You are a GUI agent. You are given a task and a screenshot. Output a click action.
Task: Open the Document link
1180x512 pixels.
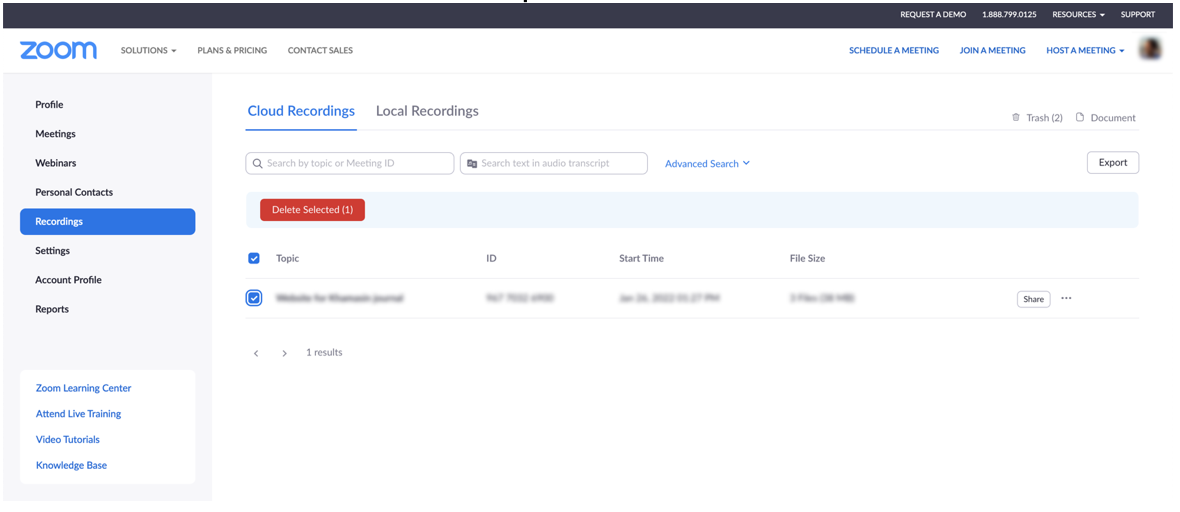point(1105,117)
